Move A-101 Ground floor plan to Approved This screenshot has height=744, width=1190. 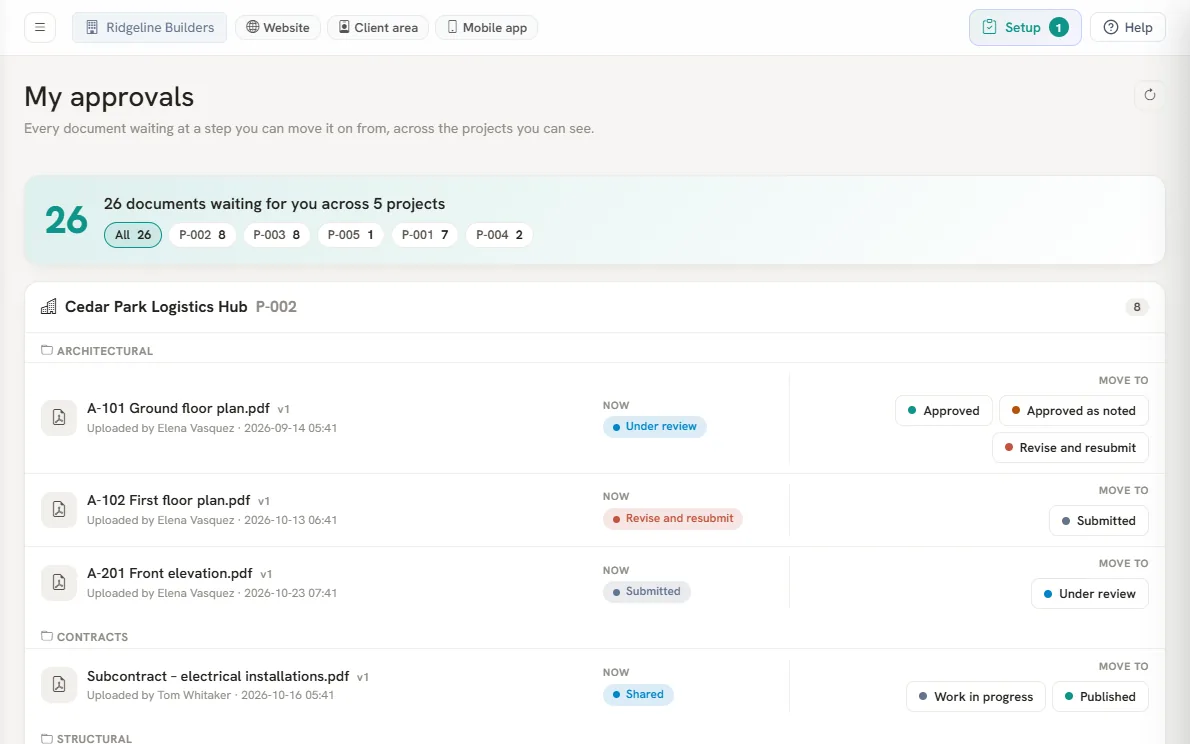point(944,411)
